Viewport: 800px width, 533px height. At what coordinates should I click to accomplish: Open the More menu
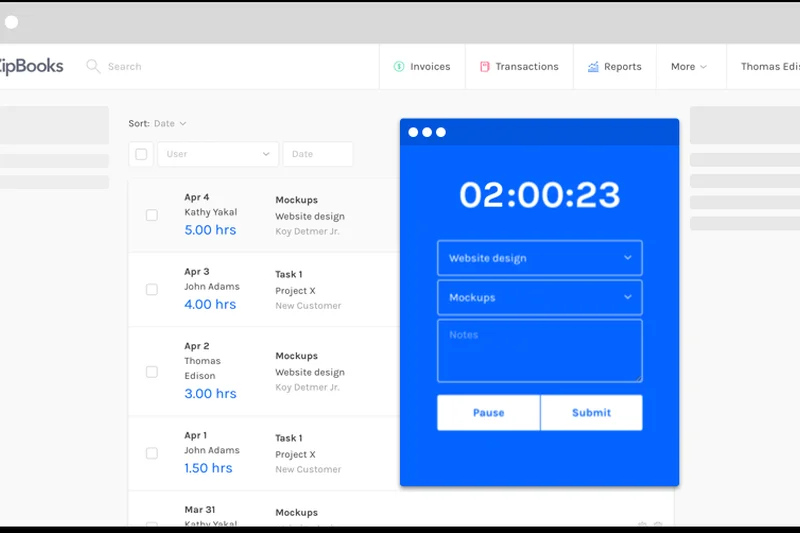tap(689, 67)
